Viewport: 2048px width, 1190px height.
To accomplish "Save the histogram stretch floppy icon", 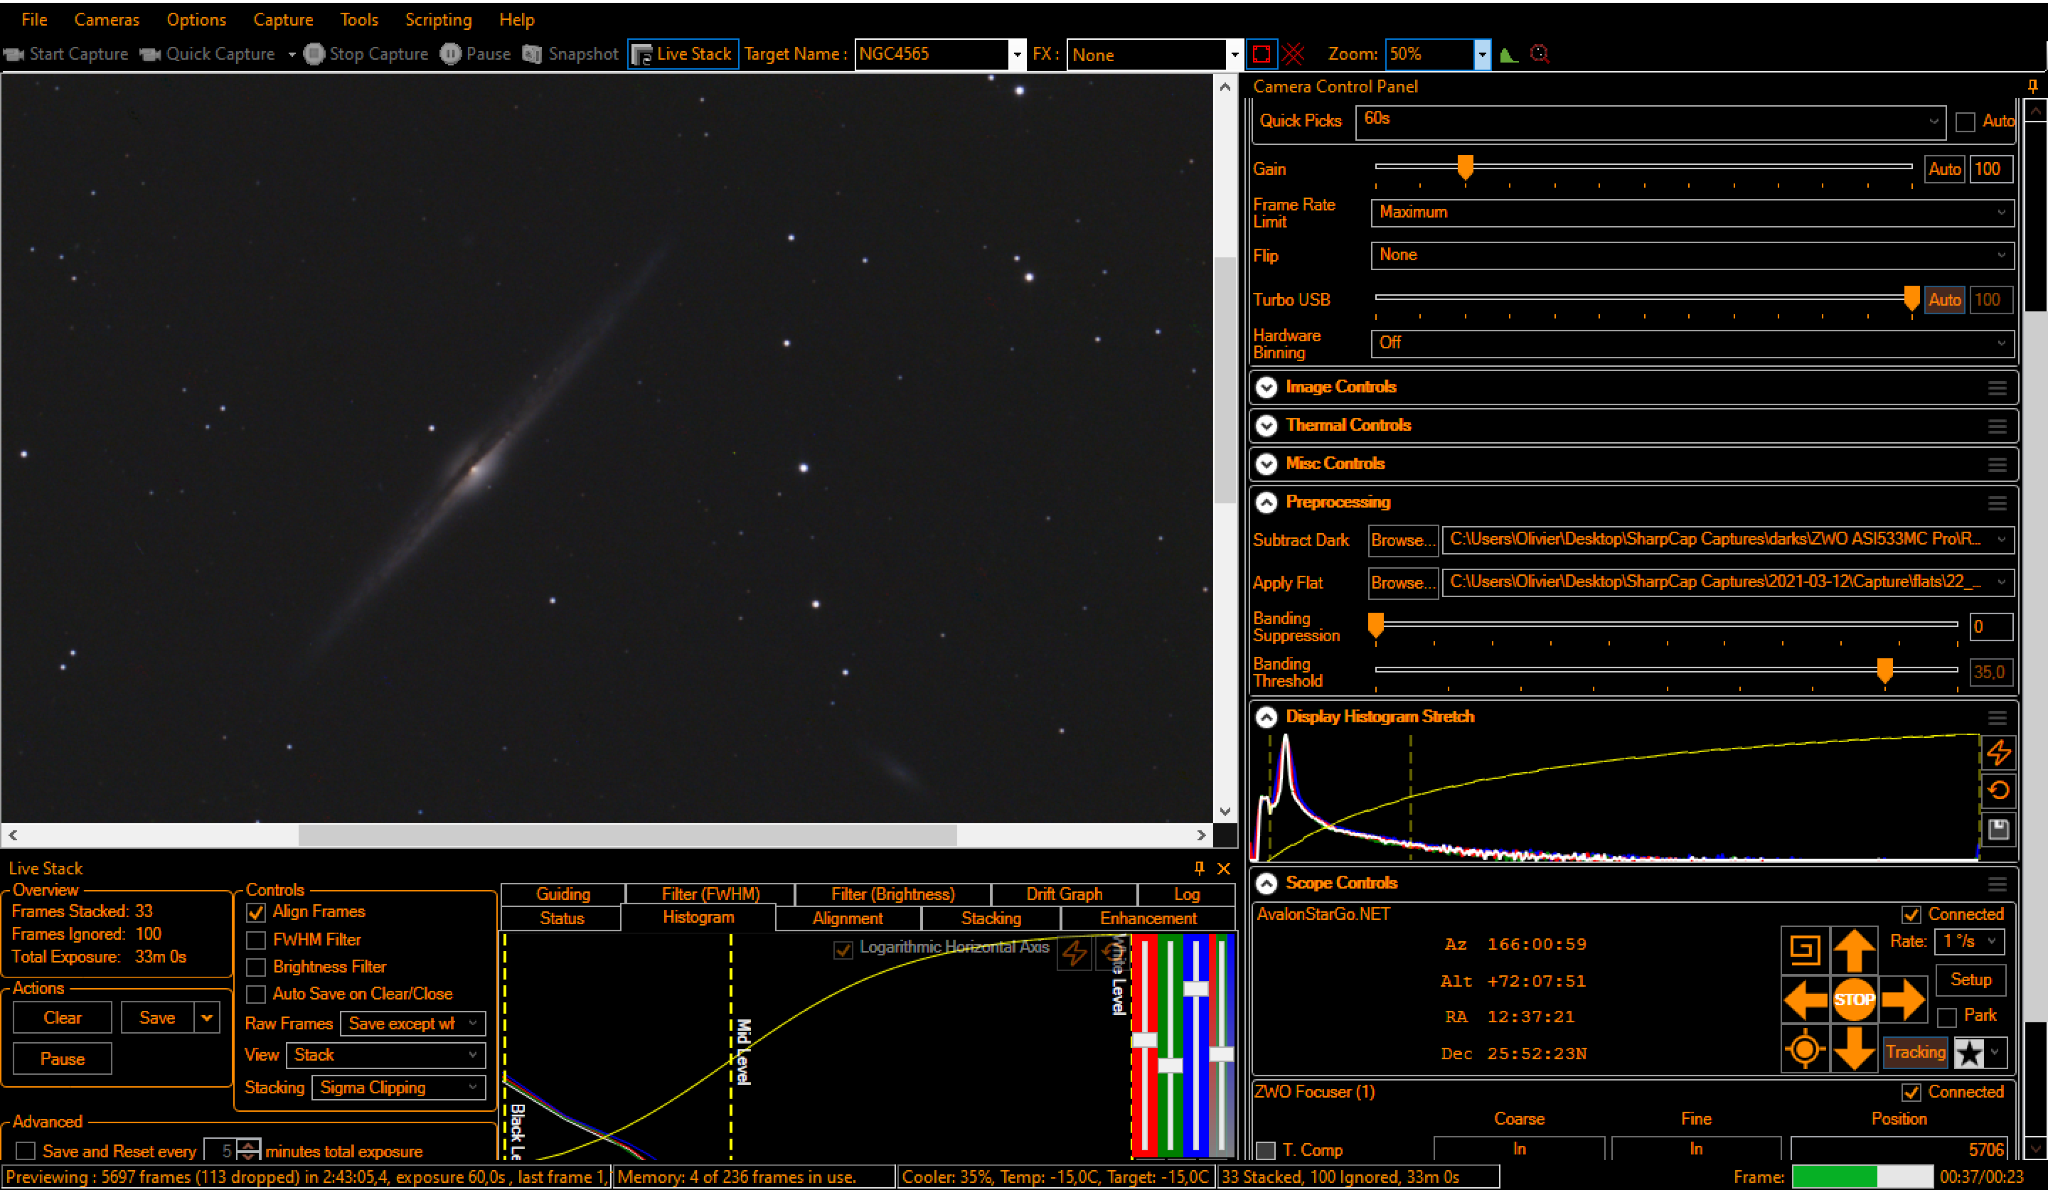I will (1998, 828).
